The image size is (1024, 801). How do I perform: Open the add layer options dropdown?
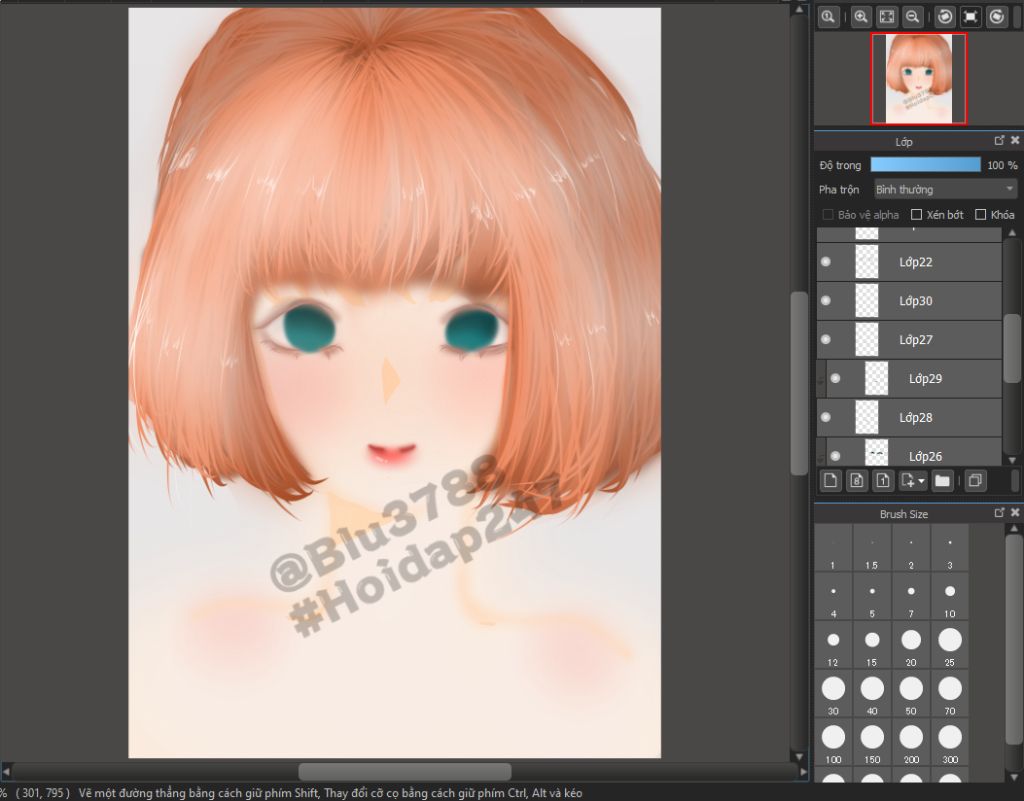912,481
